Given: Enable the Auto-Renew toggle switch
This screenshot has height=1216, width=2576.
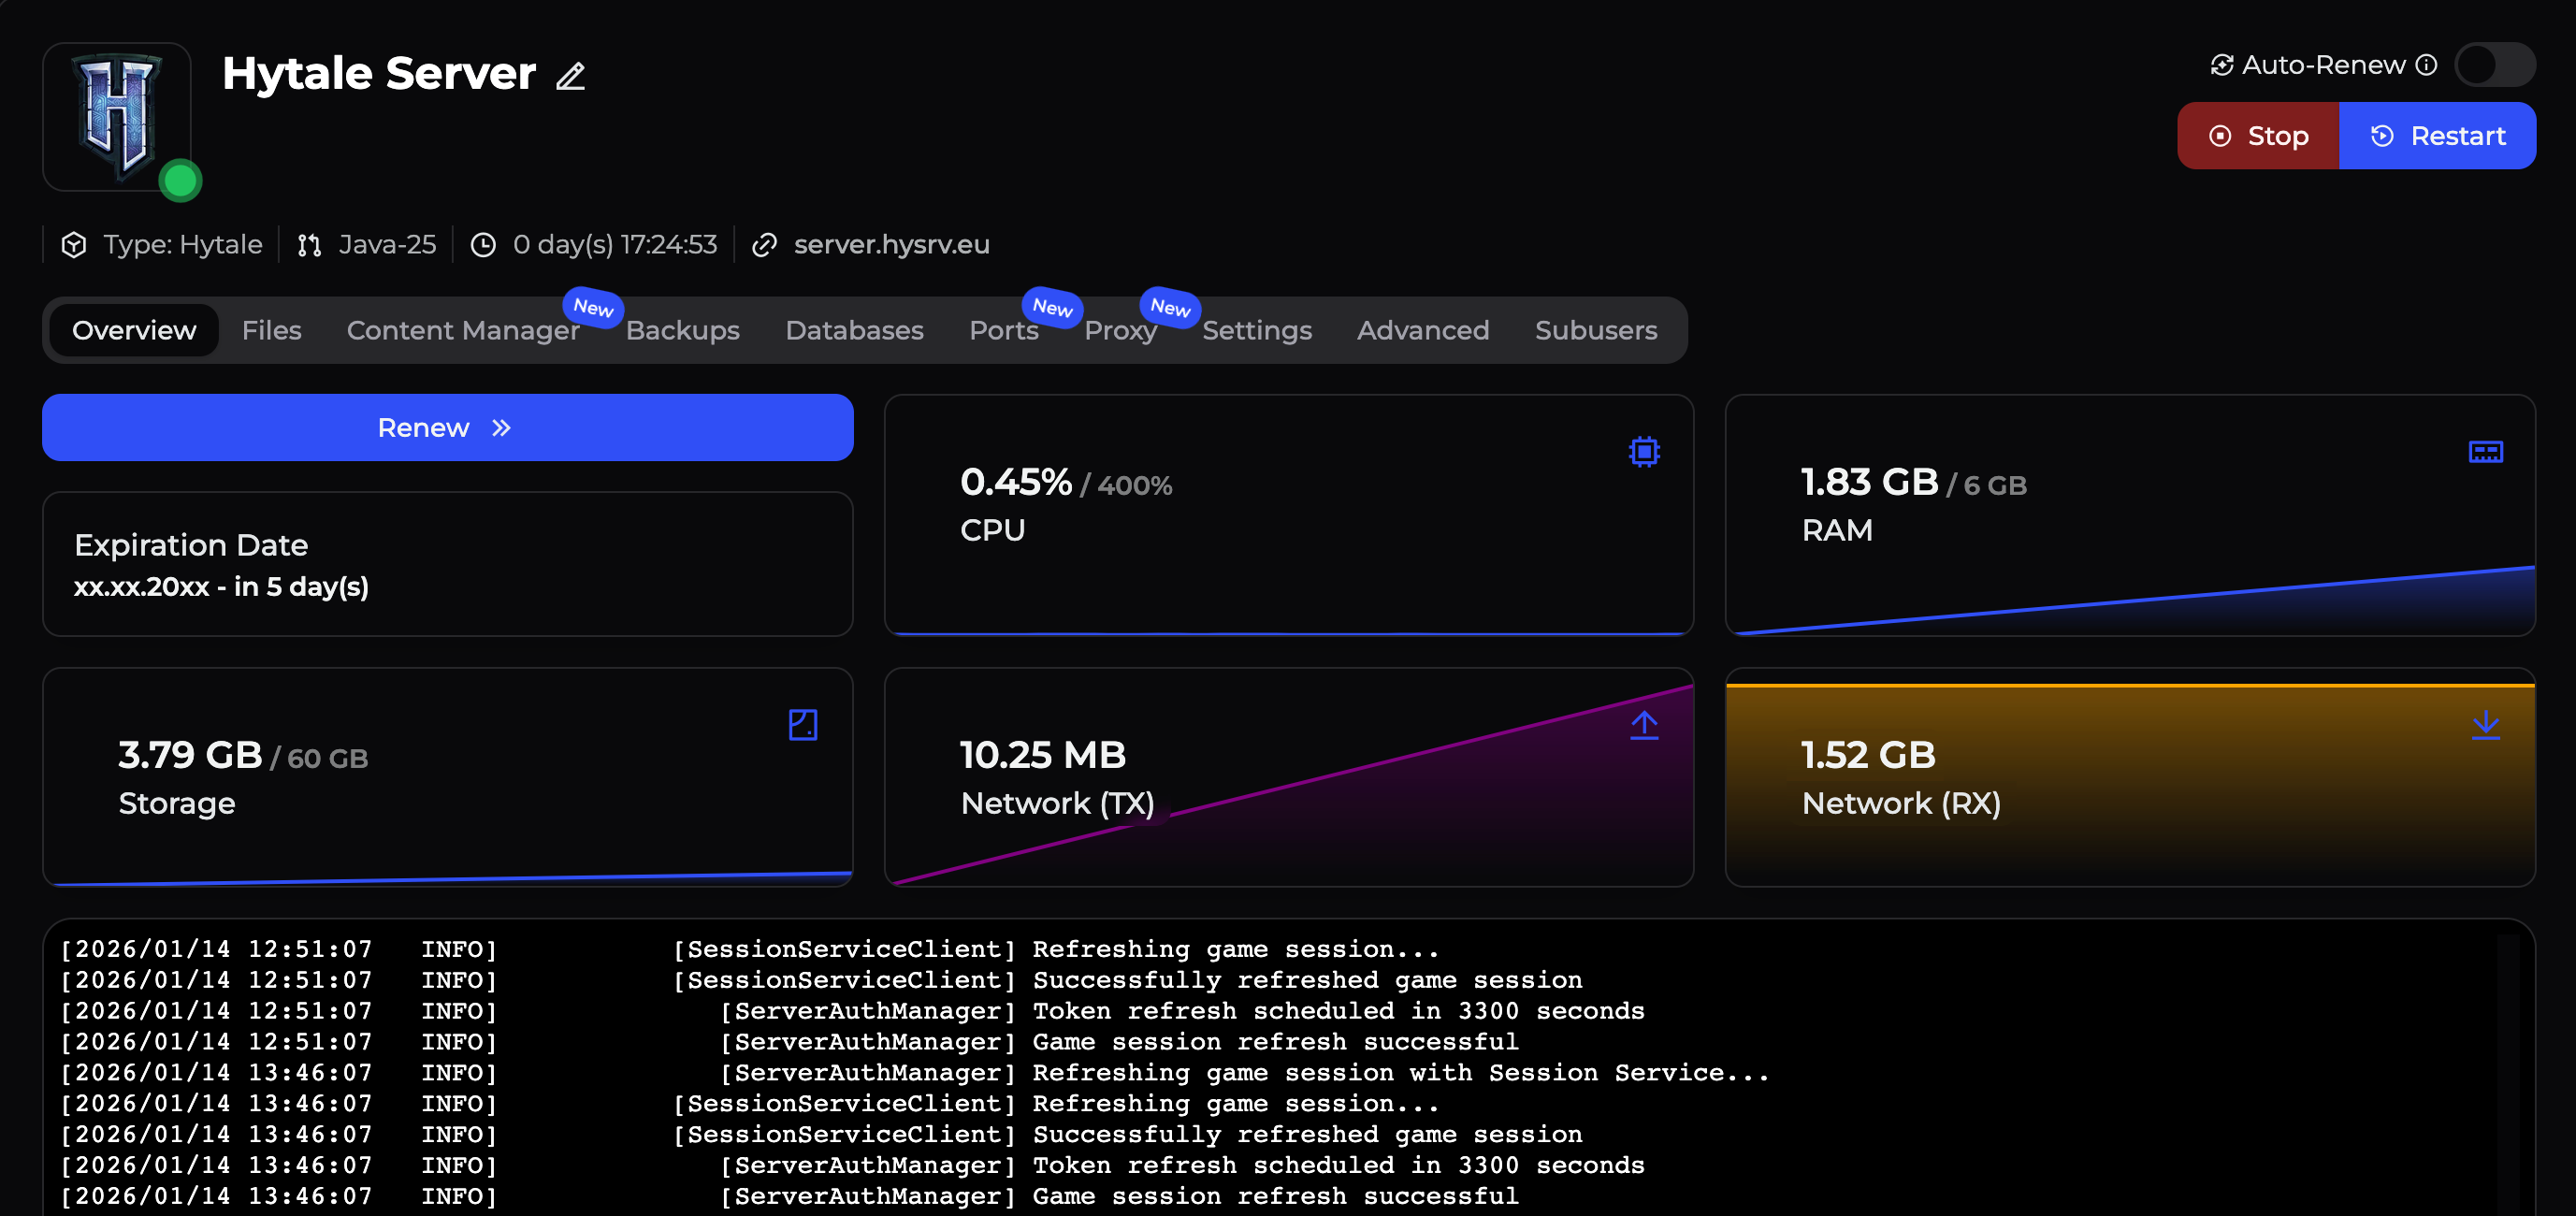Looking at the screenshot, I should [2494, 65].
